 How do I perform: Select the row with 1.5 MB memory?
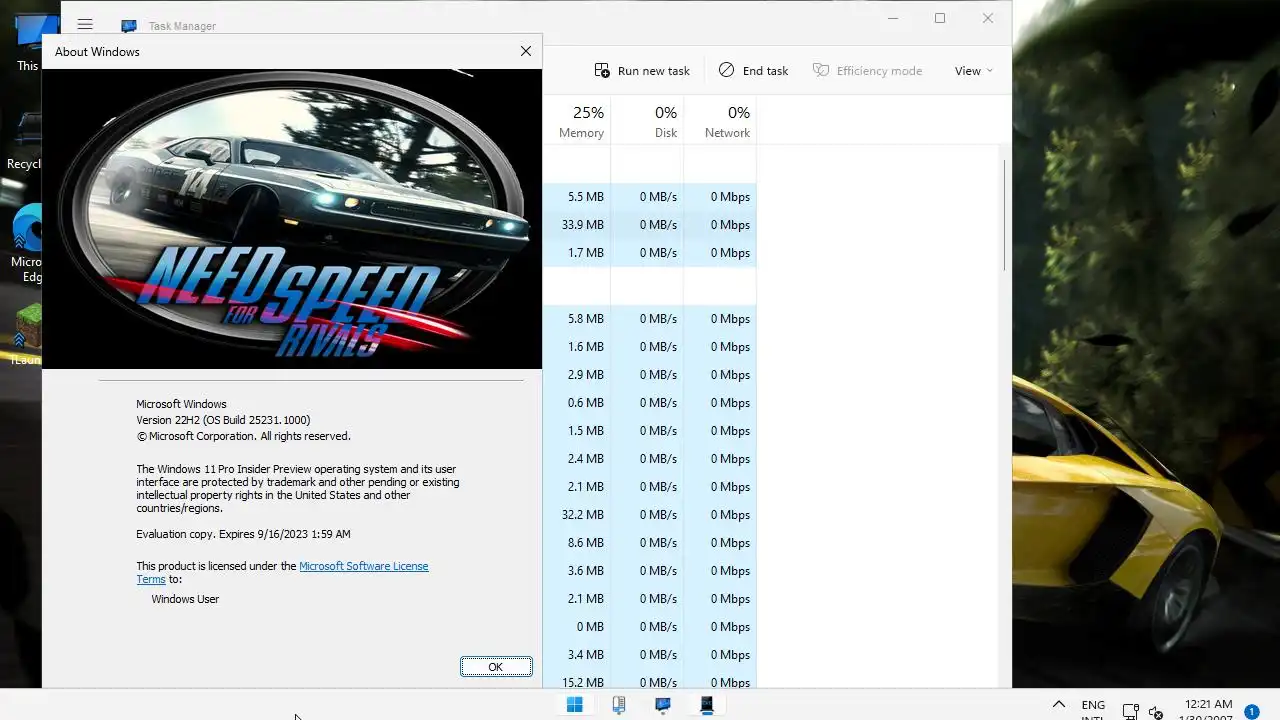pyautogui.click(x=649, y=431)
